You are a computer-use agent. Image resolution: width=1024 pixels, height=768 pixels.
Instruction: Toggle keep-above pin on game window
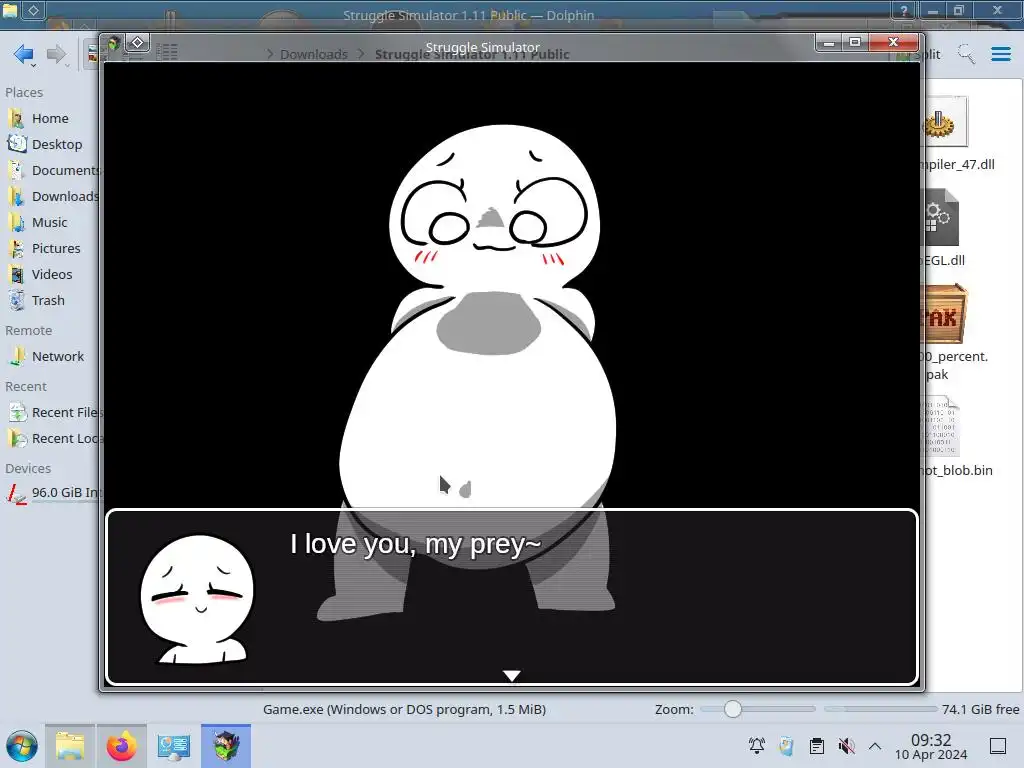[x=138, y=43]
